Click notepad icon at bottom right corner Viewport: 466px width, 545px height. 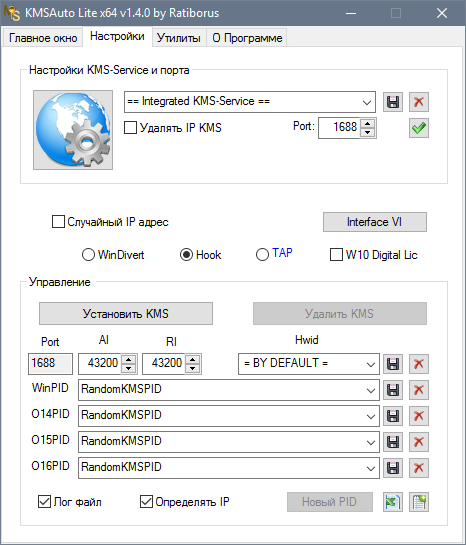click(419, 502)
